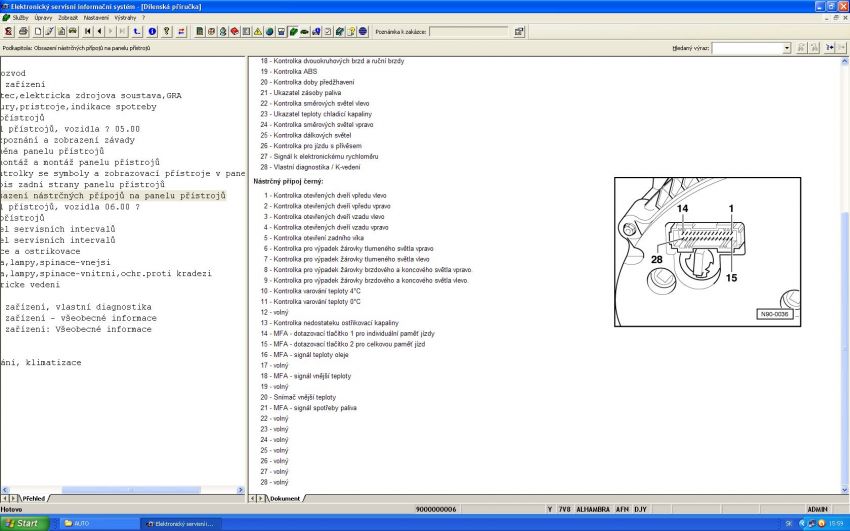This screenshot has width=850, height=531.
Task: Open the Služby menu
Action: [x=20, y=17]
